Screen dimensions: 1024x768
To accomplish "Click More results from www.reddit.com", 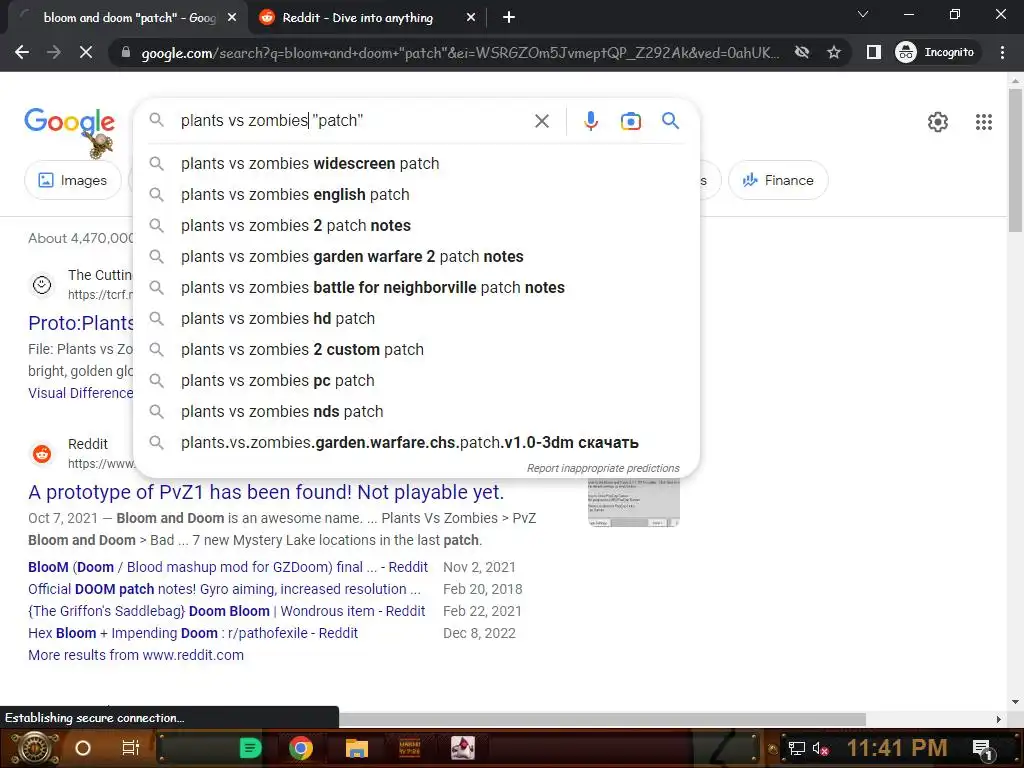I will point(136,655).
